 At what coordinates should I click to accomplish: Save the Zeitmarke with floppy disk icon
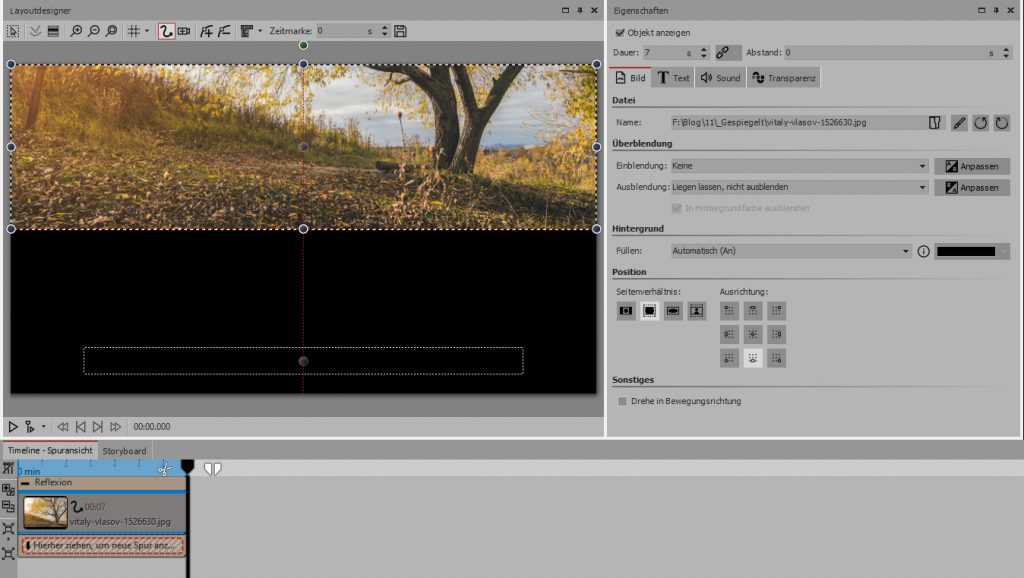[400, 31]
